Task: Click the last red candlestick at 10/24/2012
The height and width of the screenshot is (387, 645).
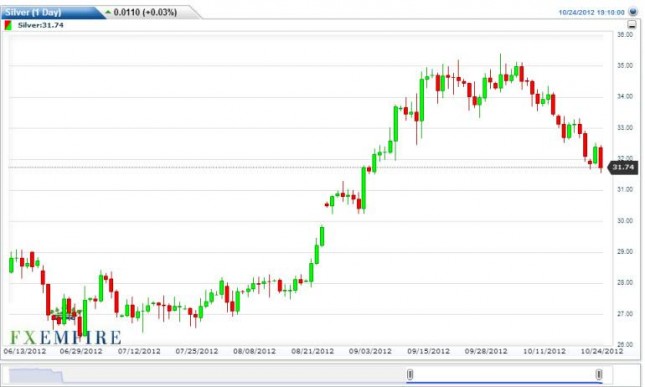Action: [x=601, y=158]
